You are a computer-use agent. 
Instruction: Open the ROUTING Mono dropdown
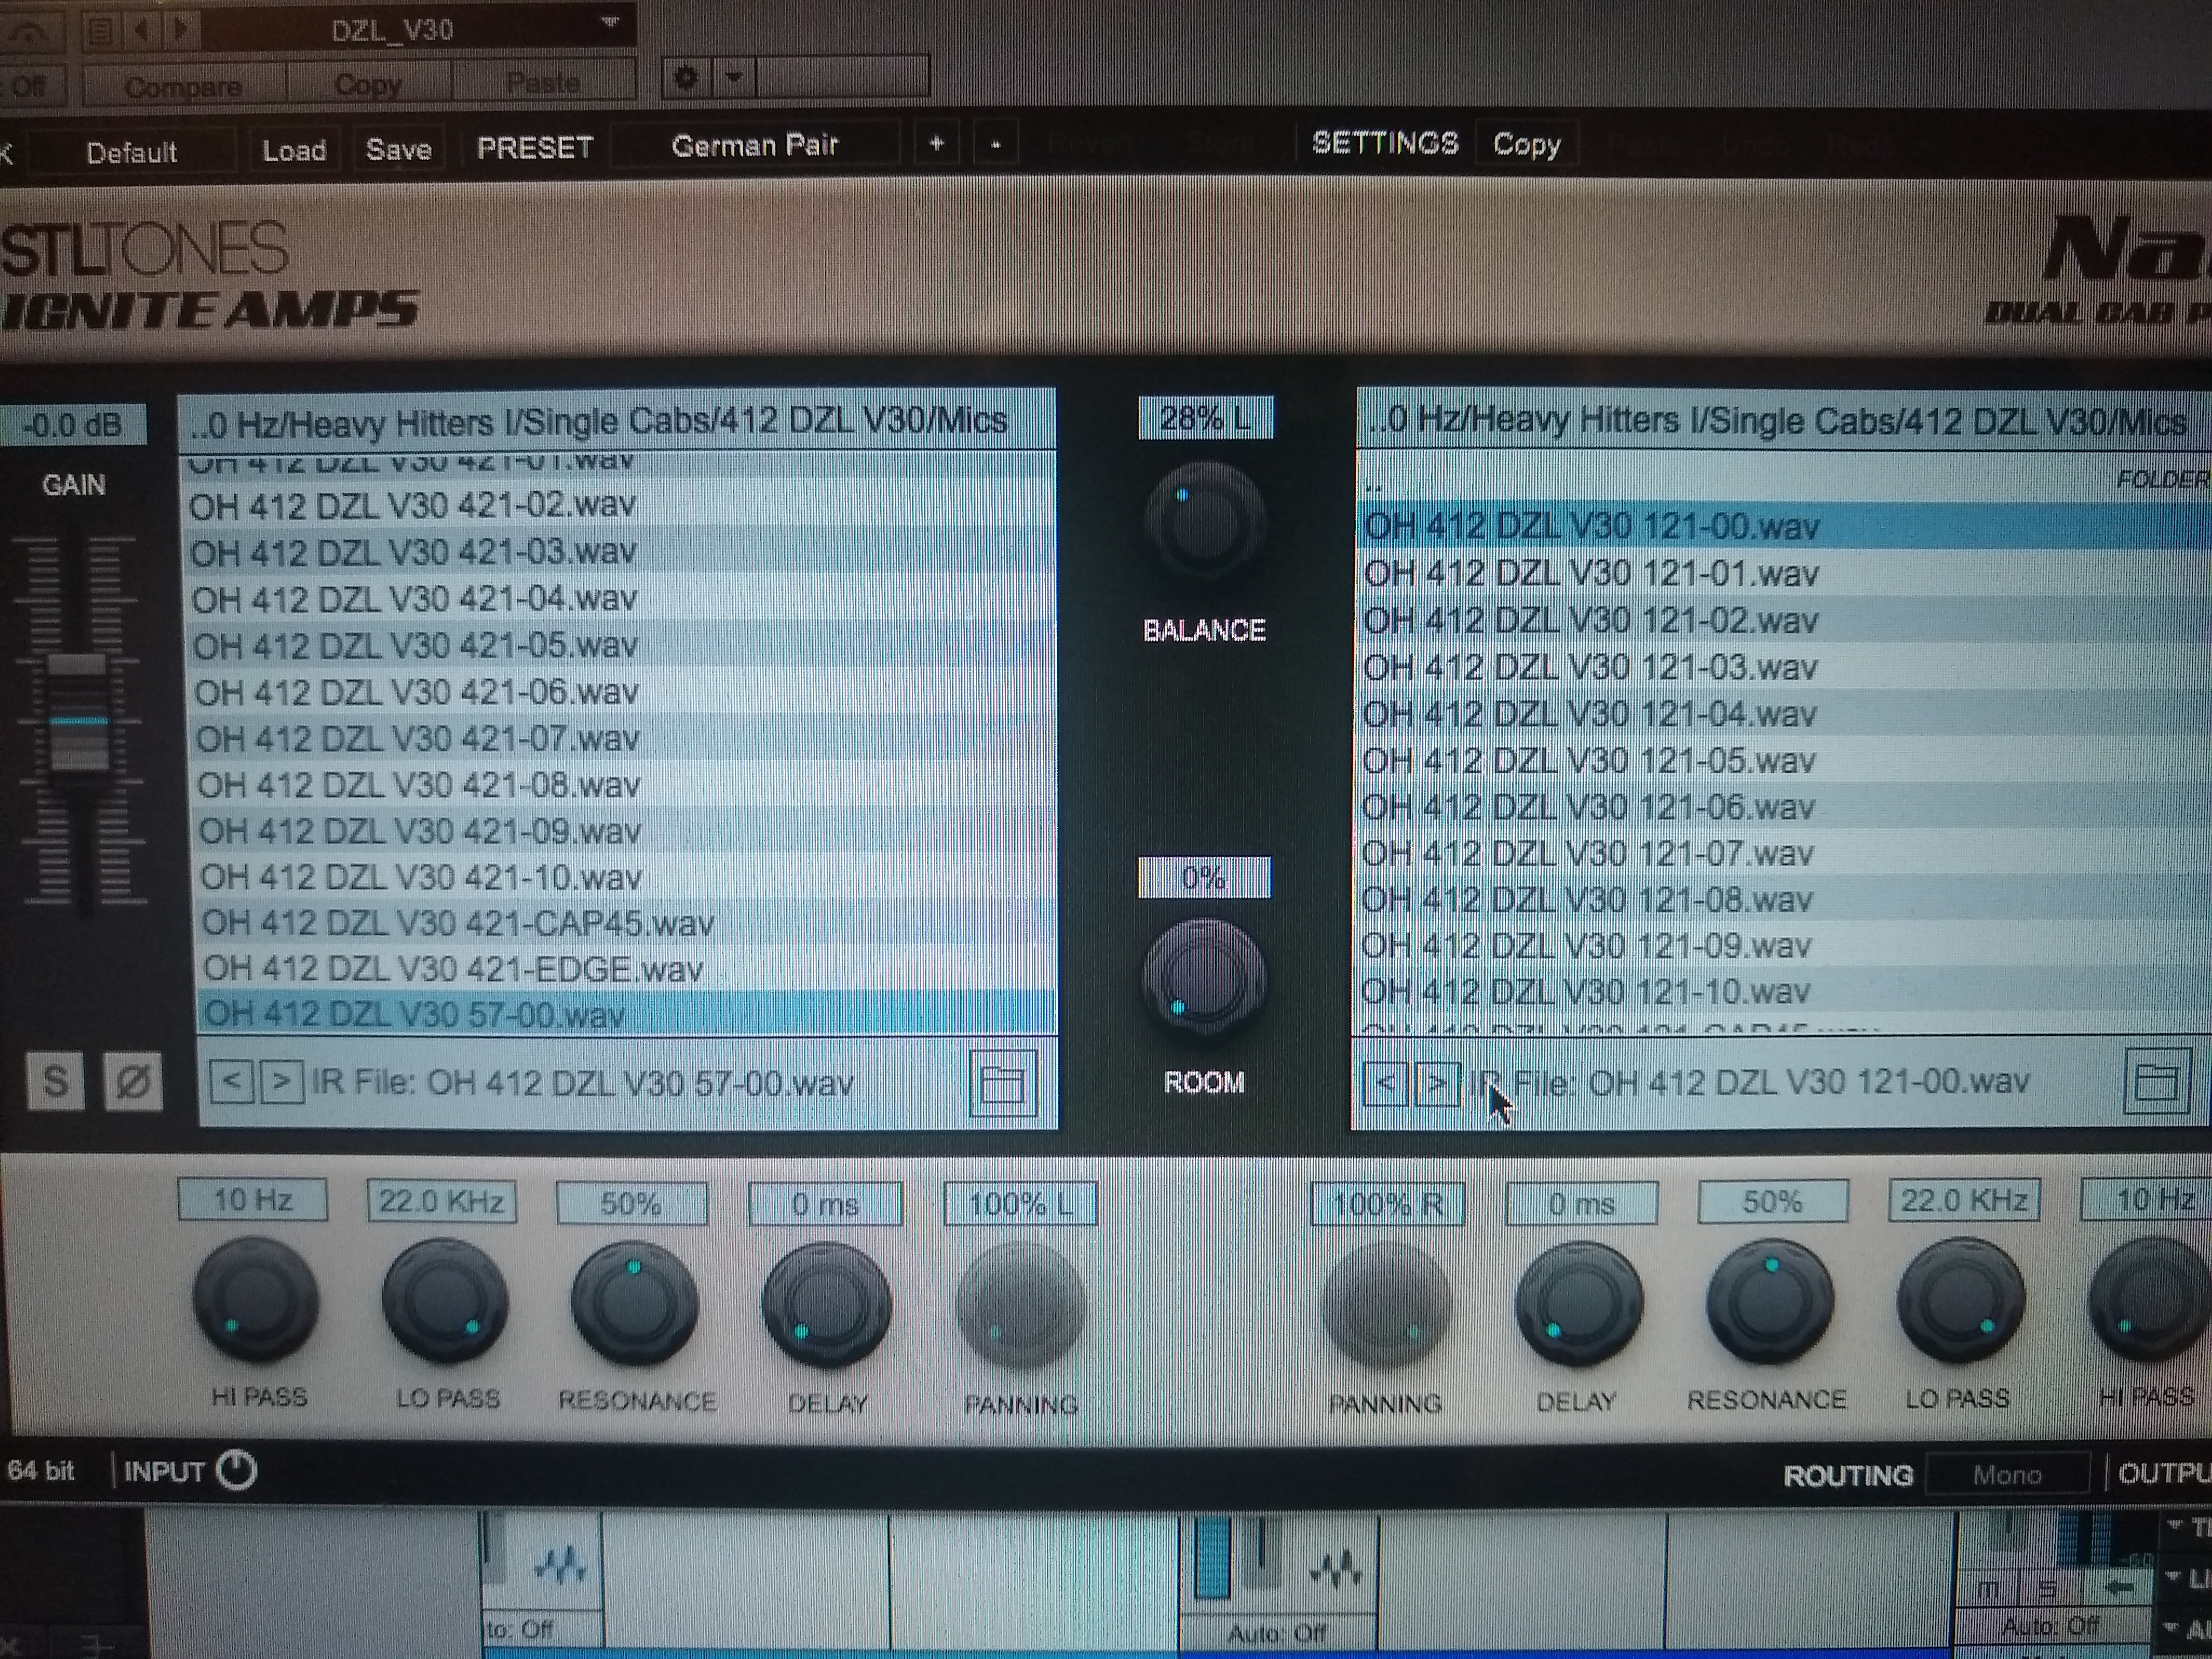point(2007,1474)
